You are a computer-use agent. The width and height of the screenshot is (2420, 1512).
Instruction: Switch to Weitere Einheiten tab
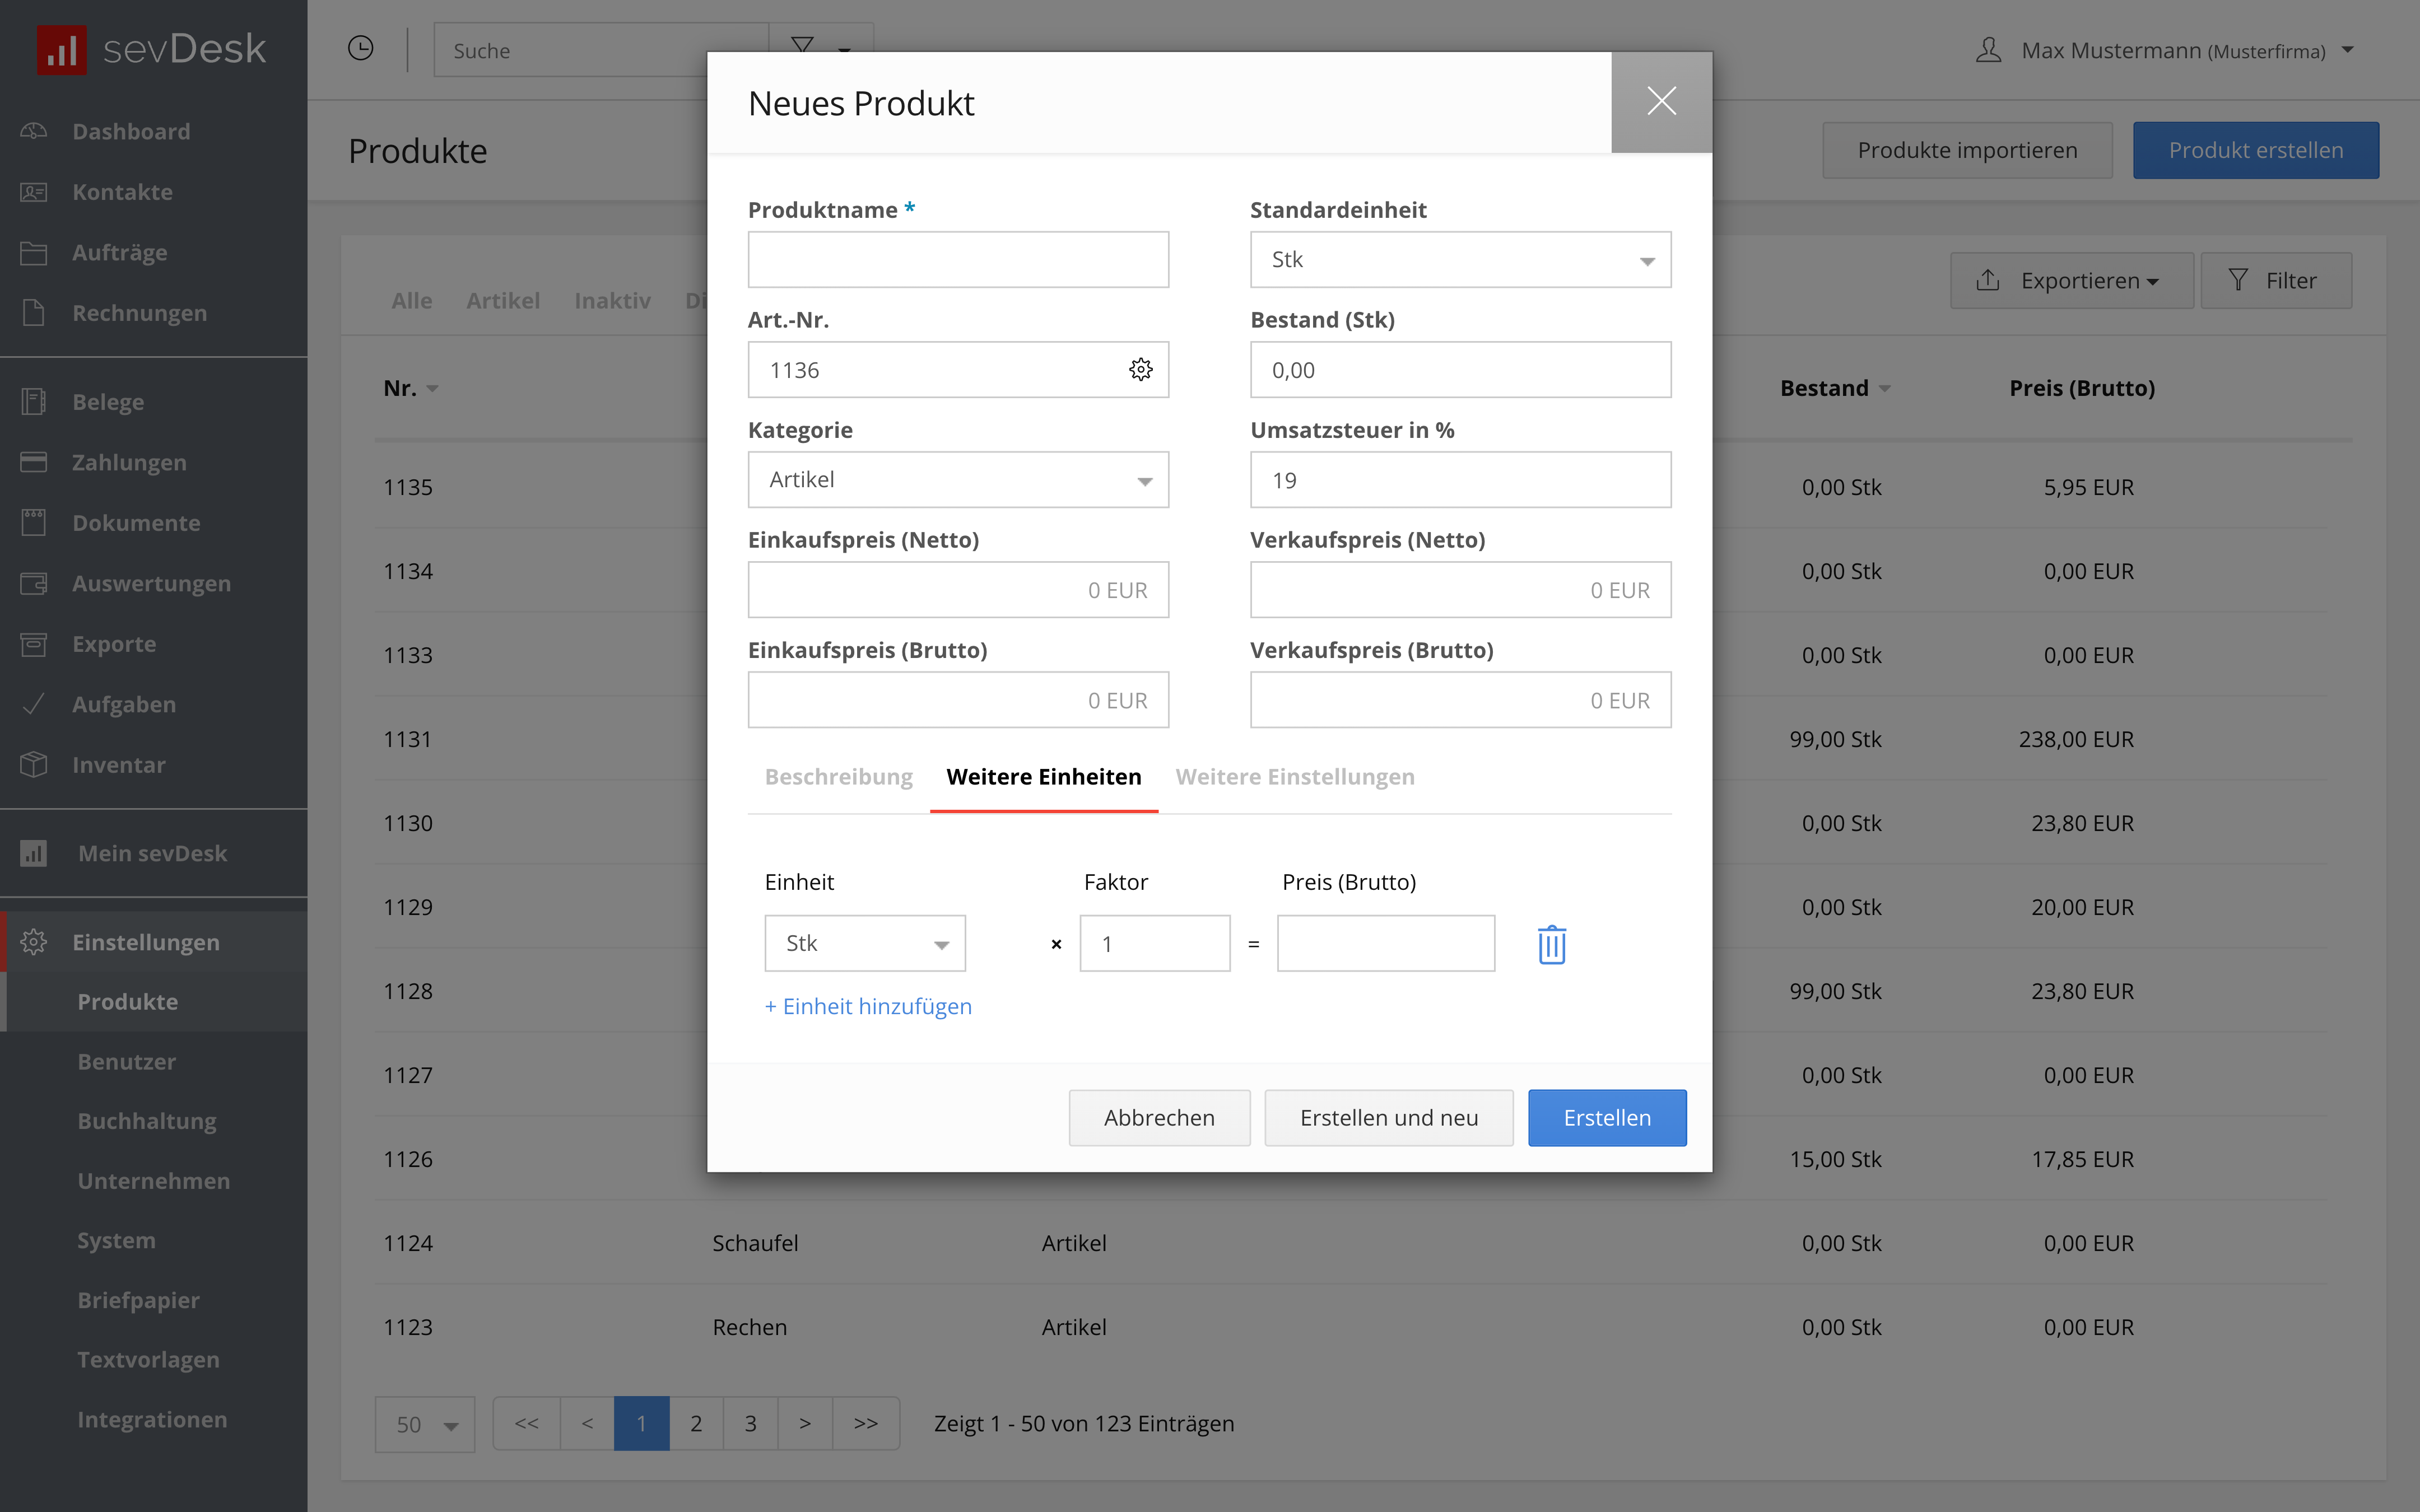coord(1044,777)
